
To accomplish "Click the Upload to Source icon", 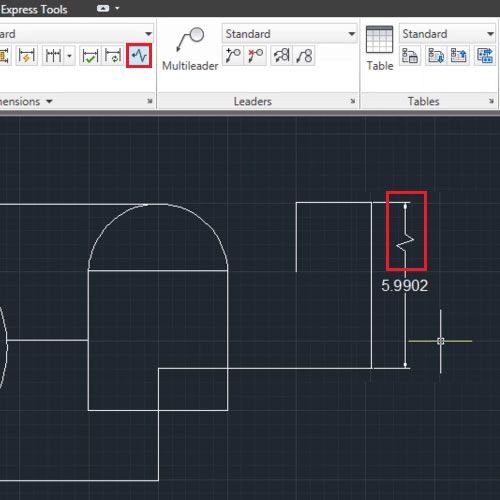I will [459, 55].
